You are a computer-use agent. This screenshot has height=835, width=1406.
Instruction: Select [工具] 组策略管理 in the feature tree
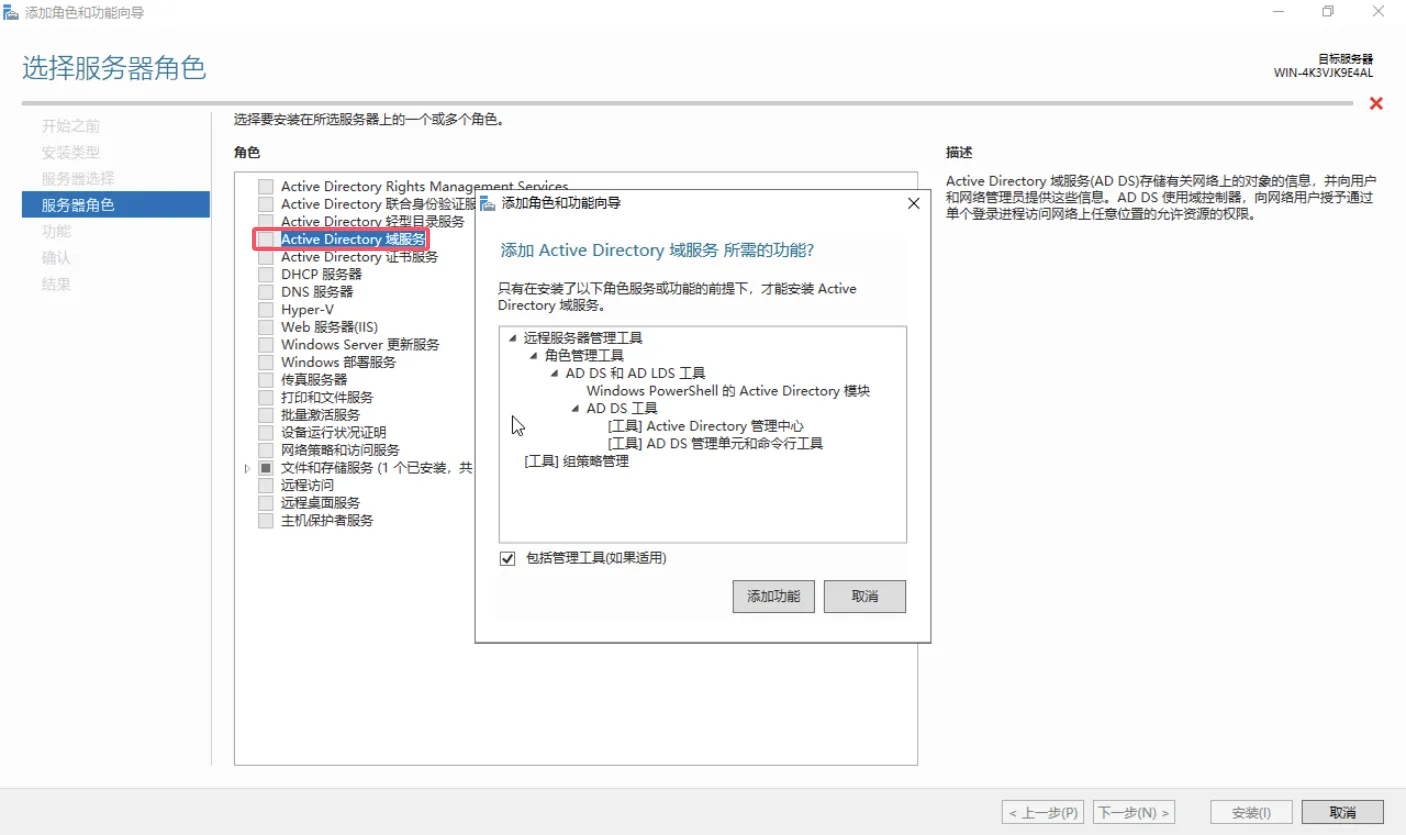pyautogui.click(x=576, y=461)
